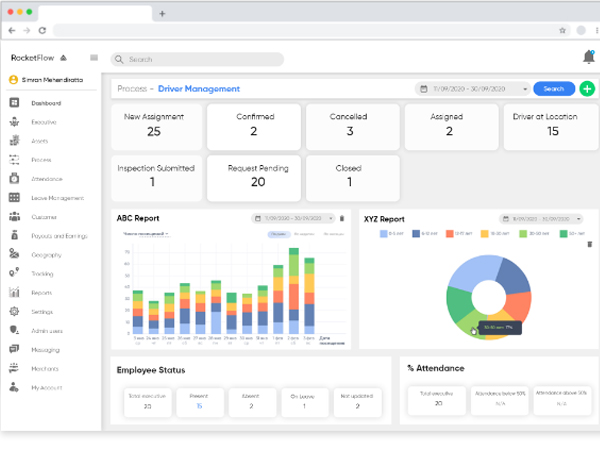Click the orange legend swatch in XYZ Report
The image size is (600, 450).
point(450,234)
